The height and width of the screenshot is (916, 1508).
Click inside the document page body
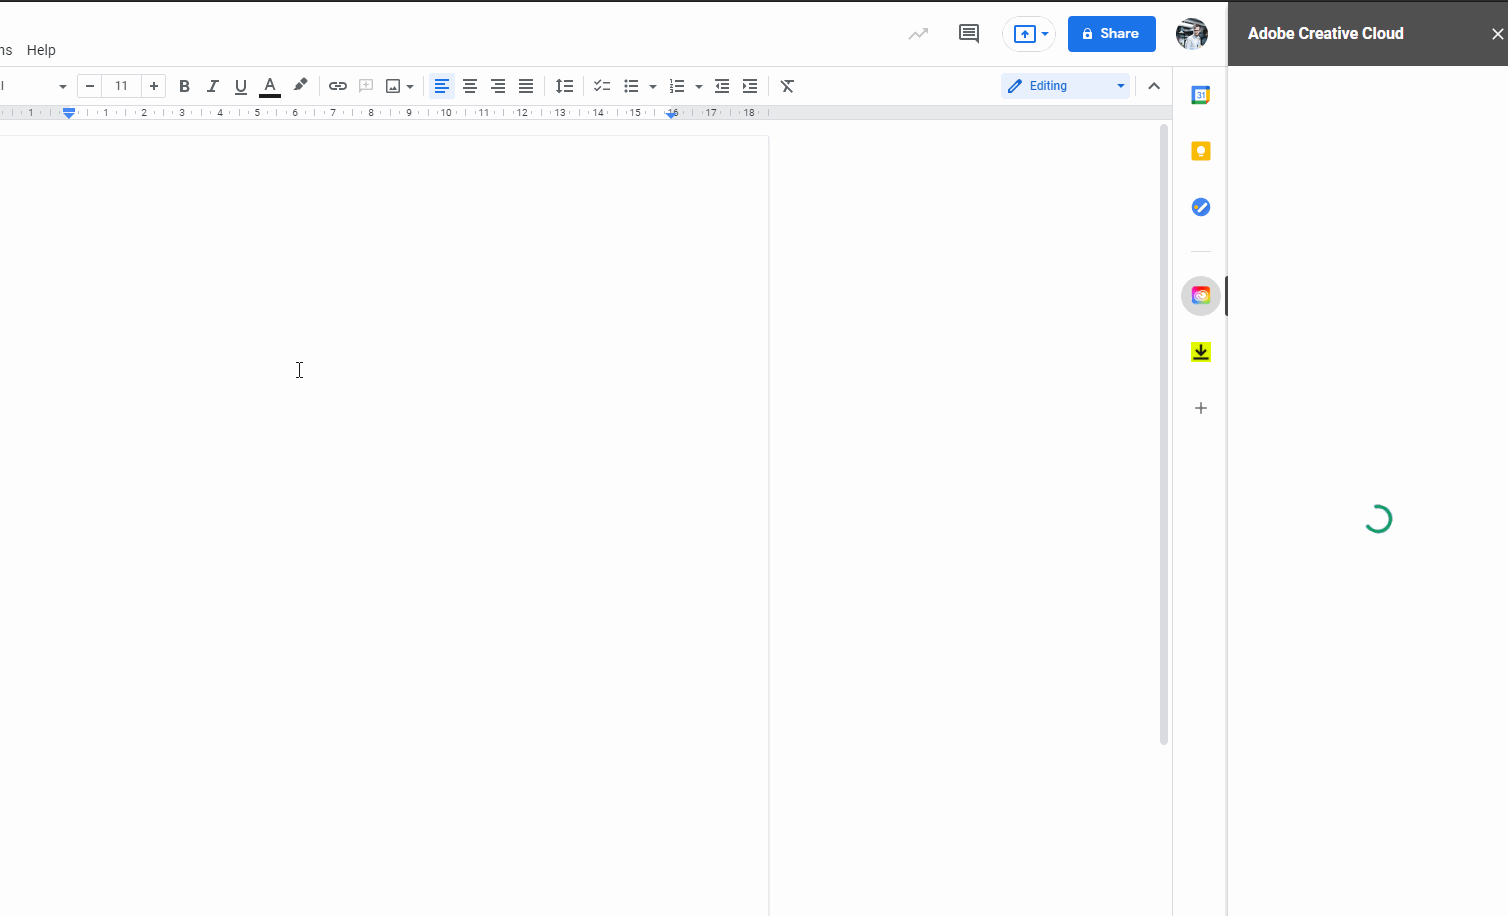384,526
